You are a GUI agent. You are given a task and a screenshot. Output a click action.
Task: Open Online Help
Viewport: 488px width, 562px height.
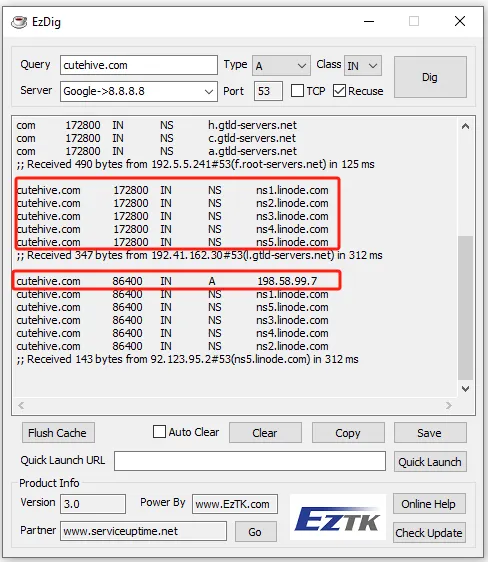(x=429, y=504)
